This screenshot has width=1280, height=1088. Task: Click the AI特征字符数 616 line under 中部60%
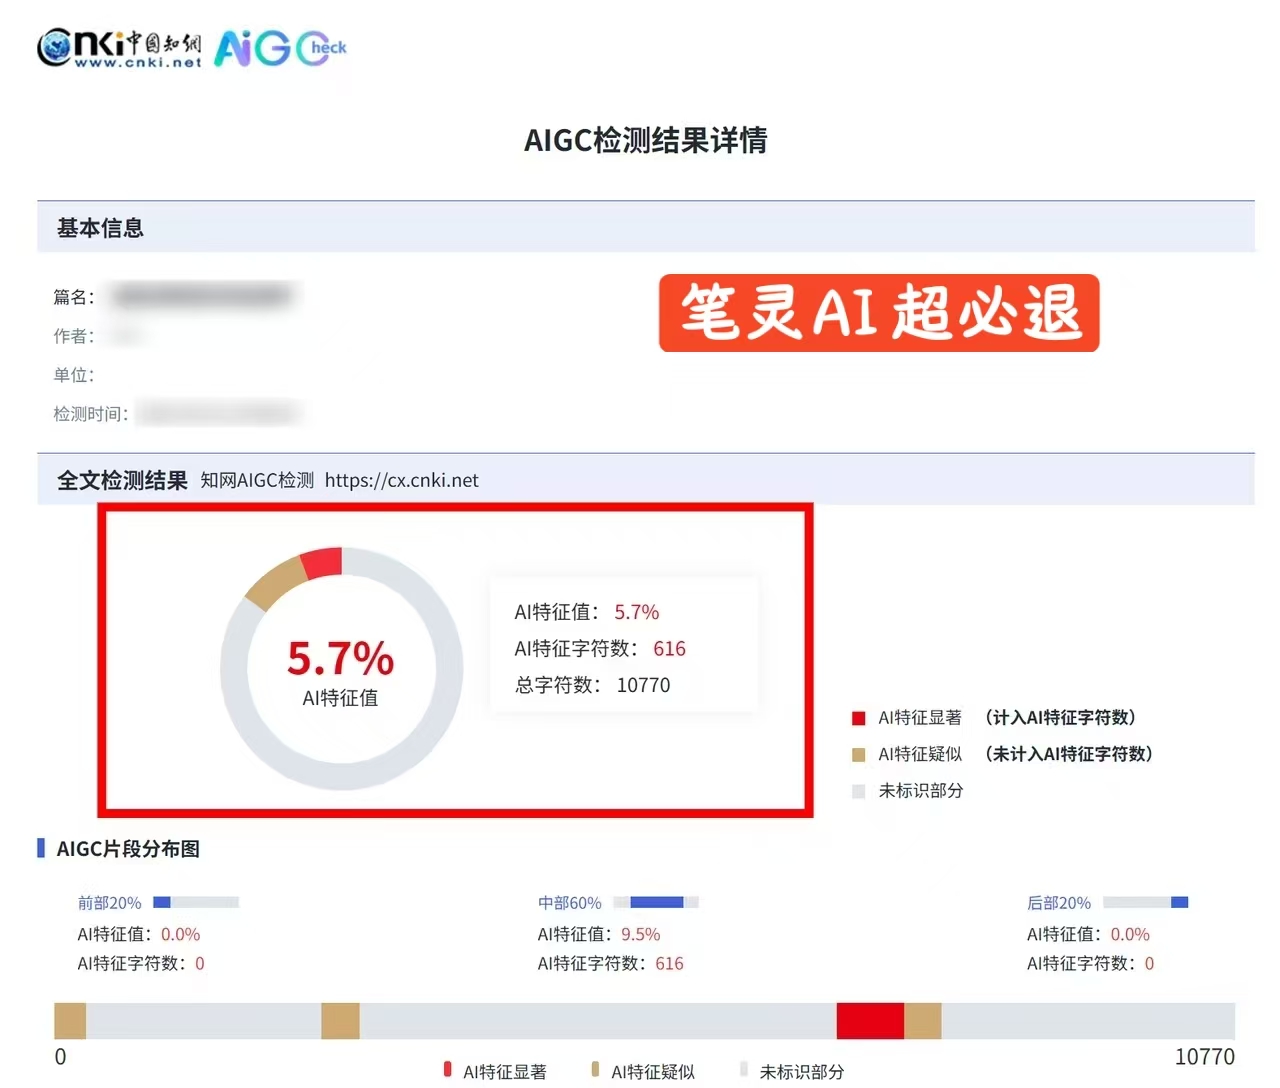point(611,964)
